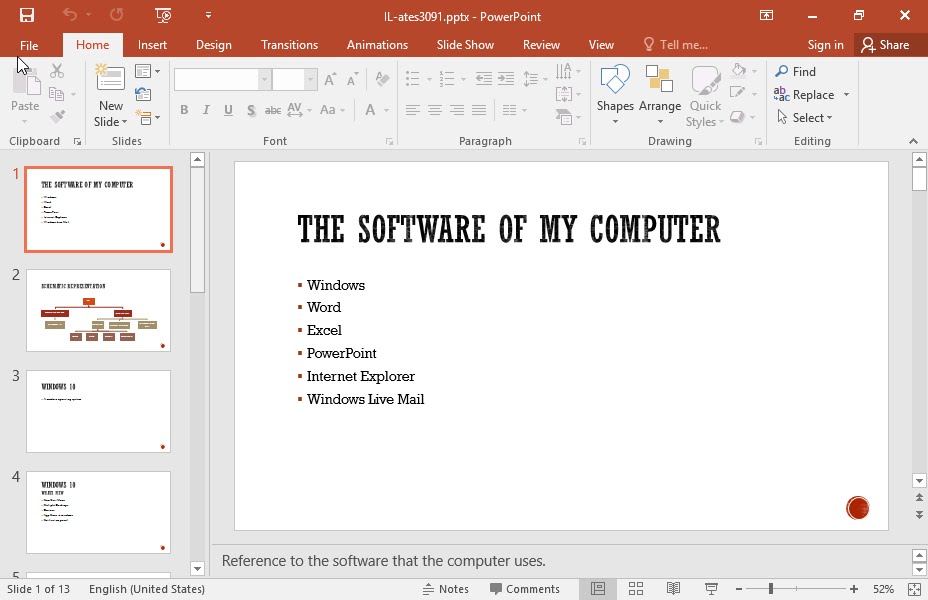This screenshot has height=600, width=928.
Task: Toggle text Shadow
Action: (x=251, y=110)
